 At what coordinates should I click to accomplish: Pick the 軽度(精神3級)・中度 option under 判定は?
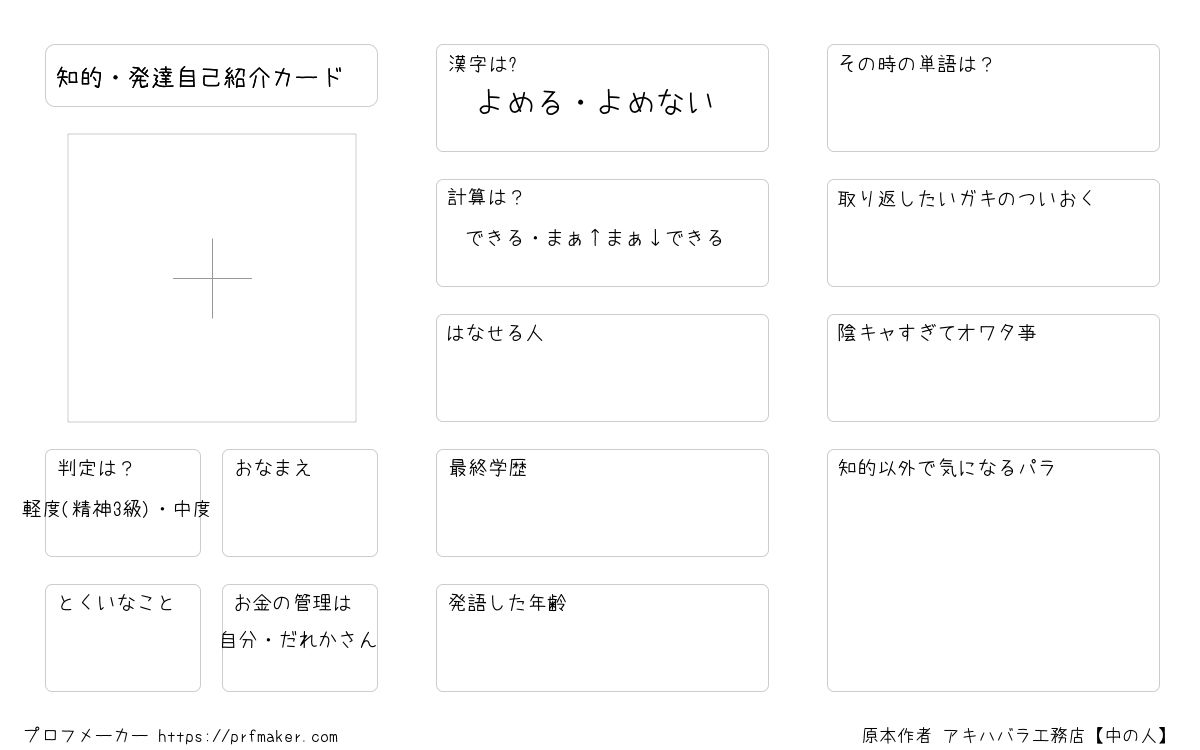point(117,509)
